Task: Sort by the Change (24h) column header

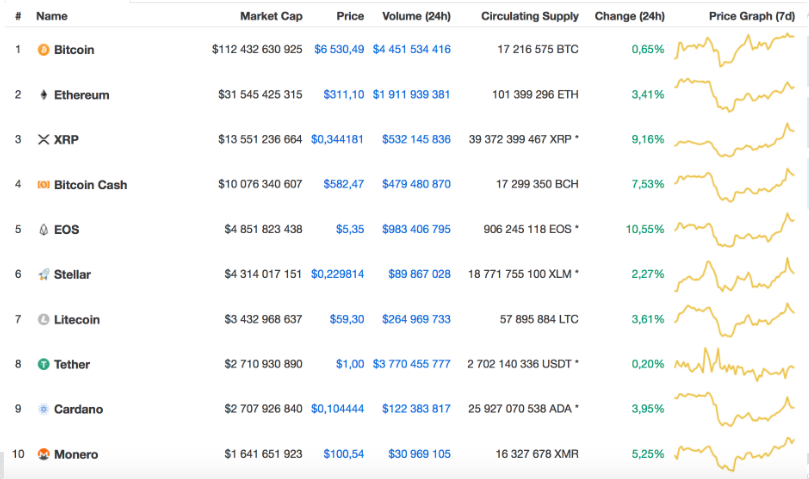Action: [629, 16]
